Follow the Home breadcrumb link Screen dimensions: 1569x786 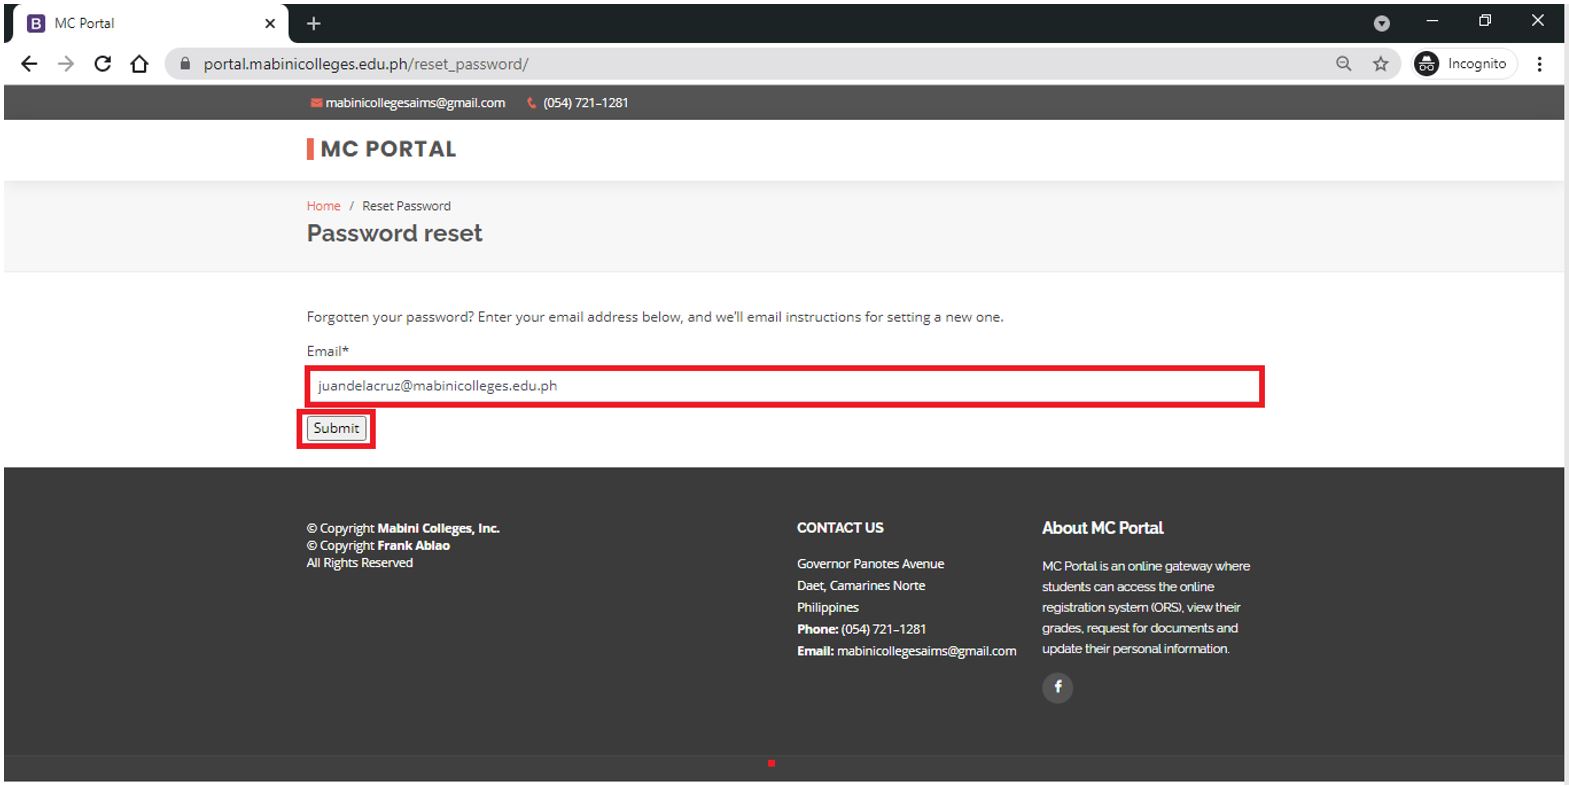pyautogui.click(x=323, y=206)
